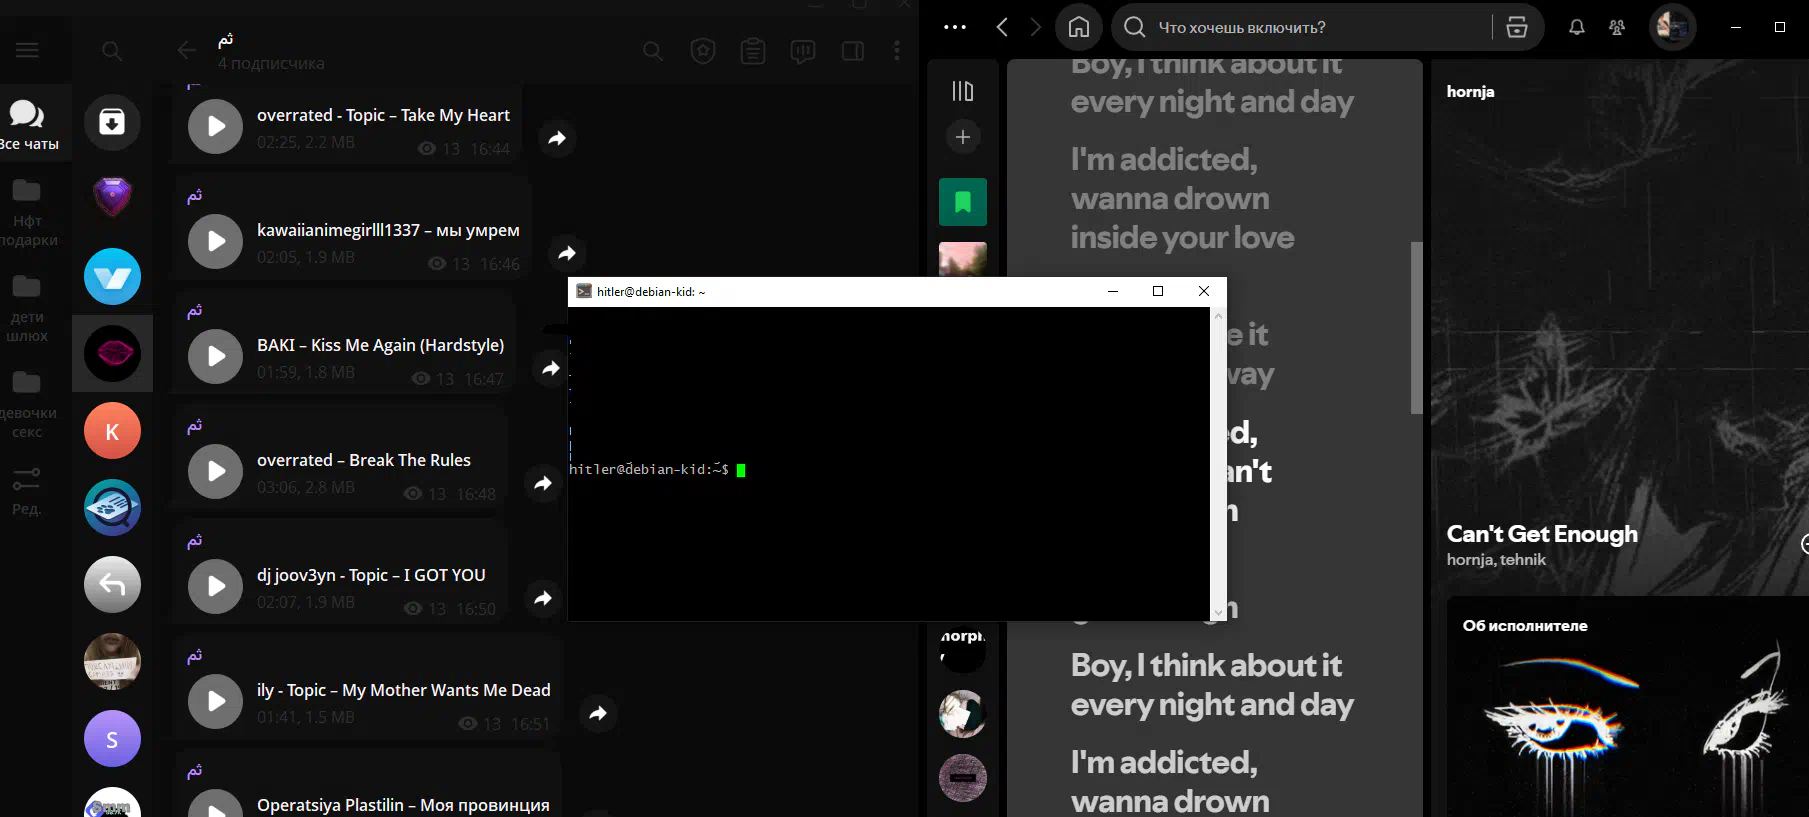Forward 'My Mother Wants Me Dead' message
The image size is (1809, 817).
tap(598, 713)
